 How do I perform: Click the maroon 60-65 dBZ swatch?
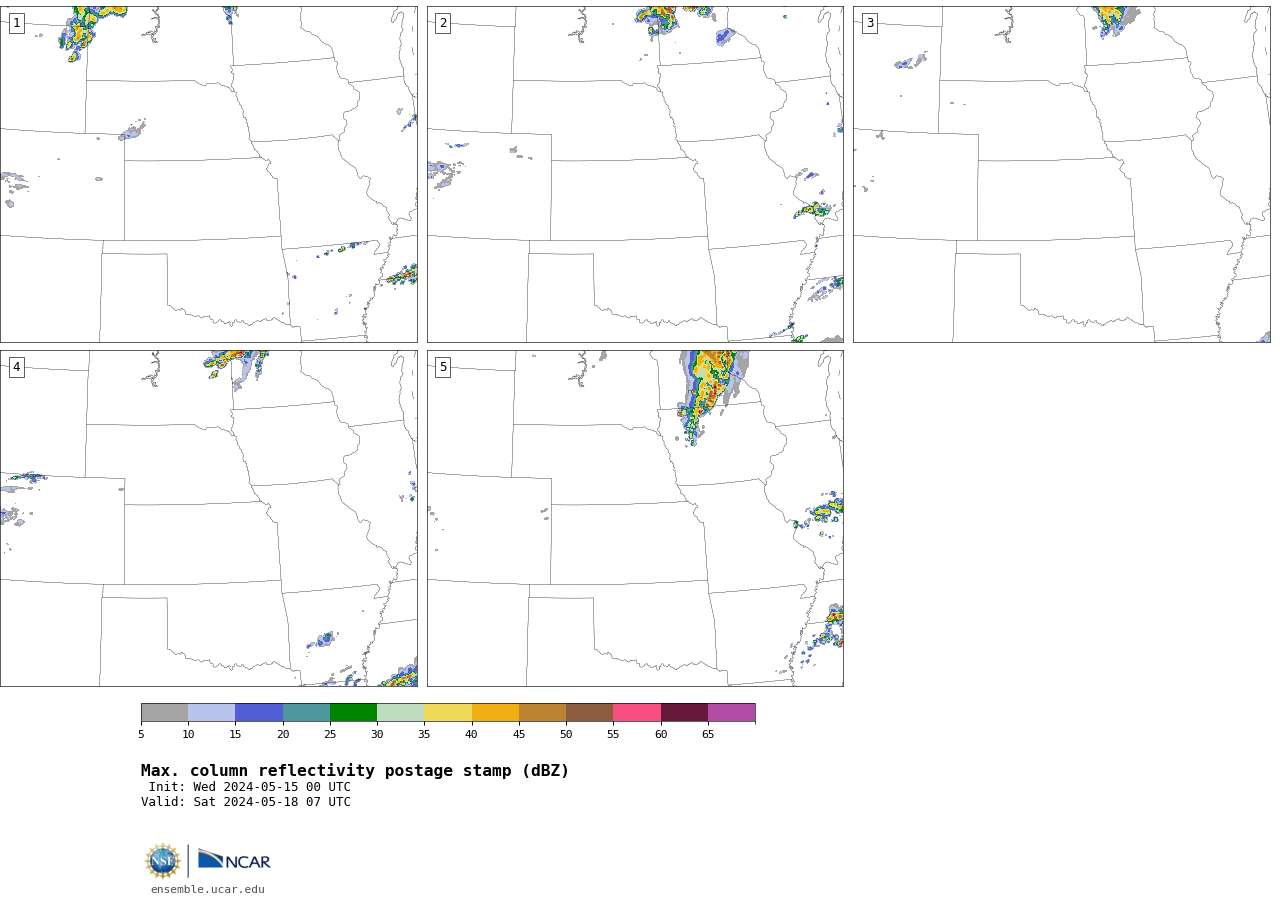(684, 712)
